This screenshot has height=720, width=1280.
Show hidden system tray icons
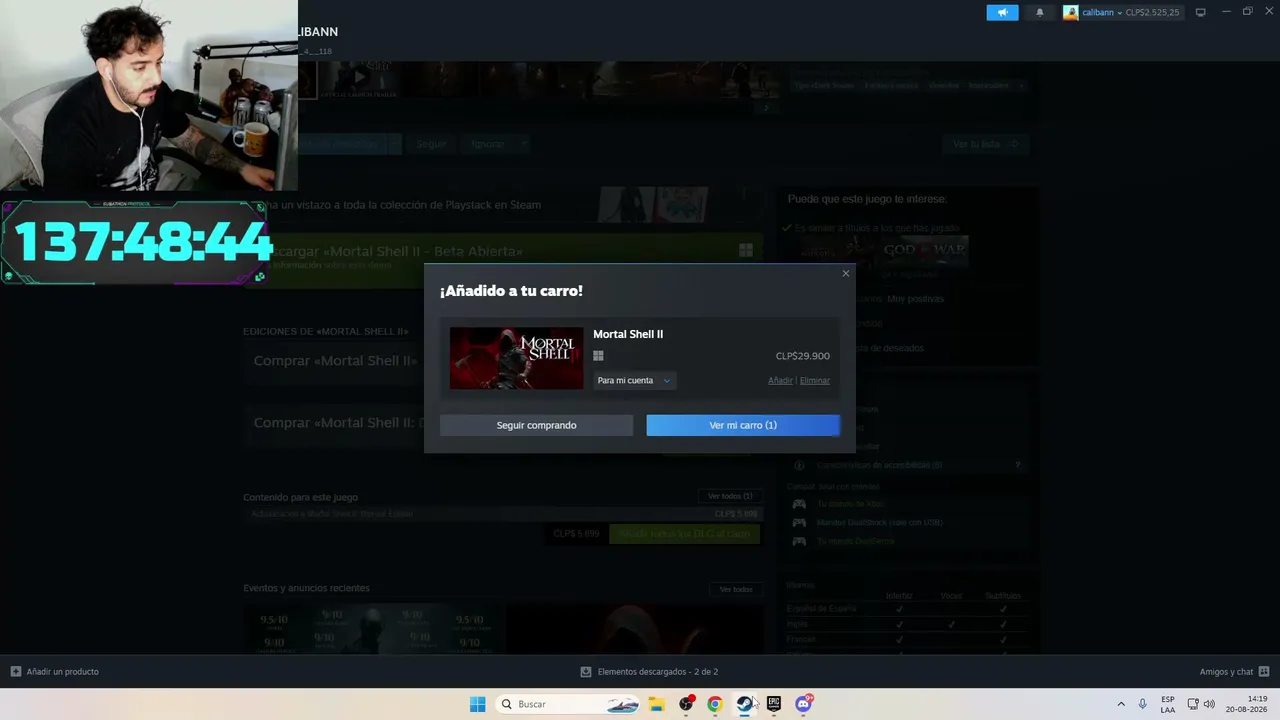[x=1121, y=704]
